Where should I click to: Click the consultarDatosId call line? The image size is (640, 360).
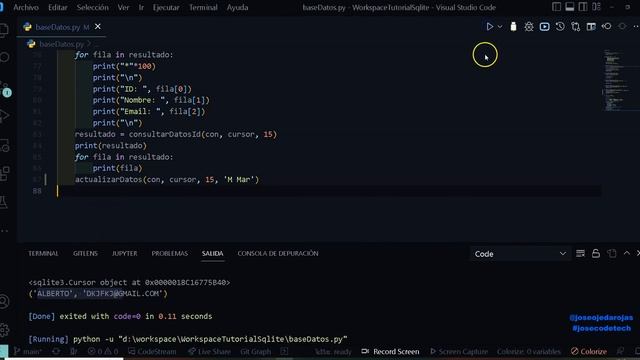tap(176, 134)
